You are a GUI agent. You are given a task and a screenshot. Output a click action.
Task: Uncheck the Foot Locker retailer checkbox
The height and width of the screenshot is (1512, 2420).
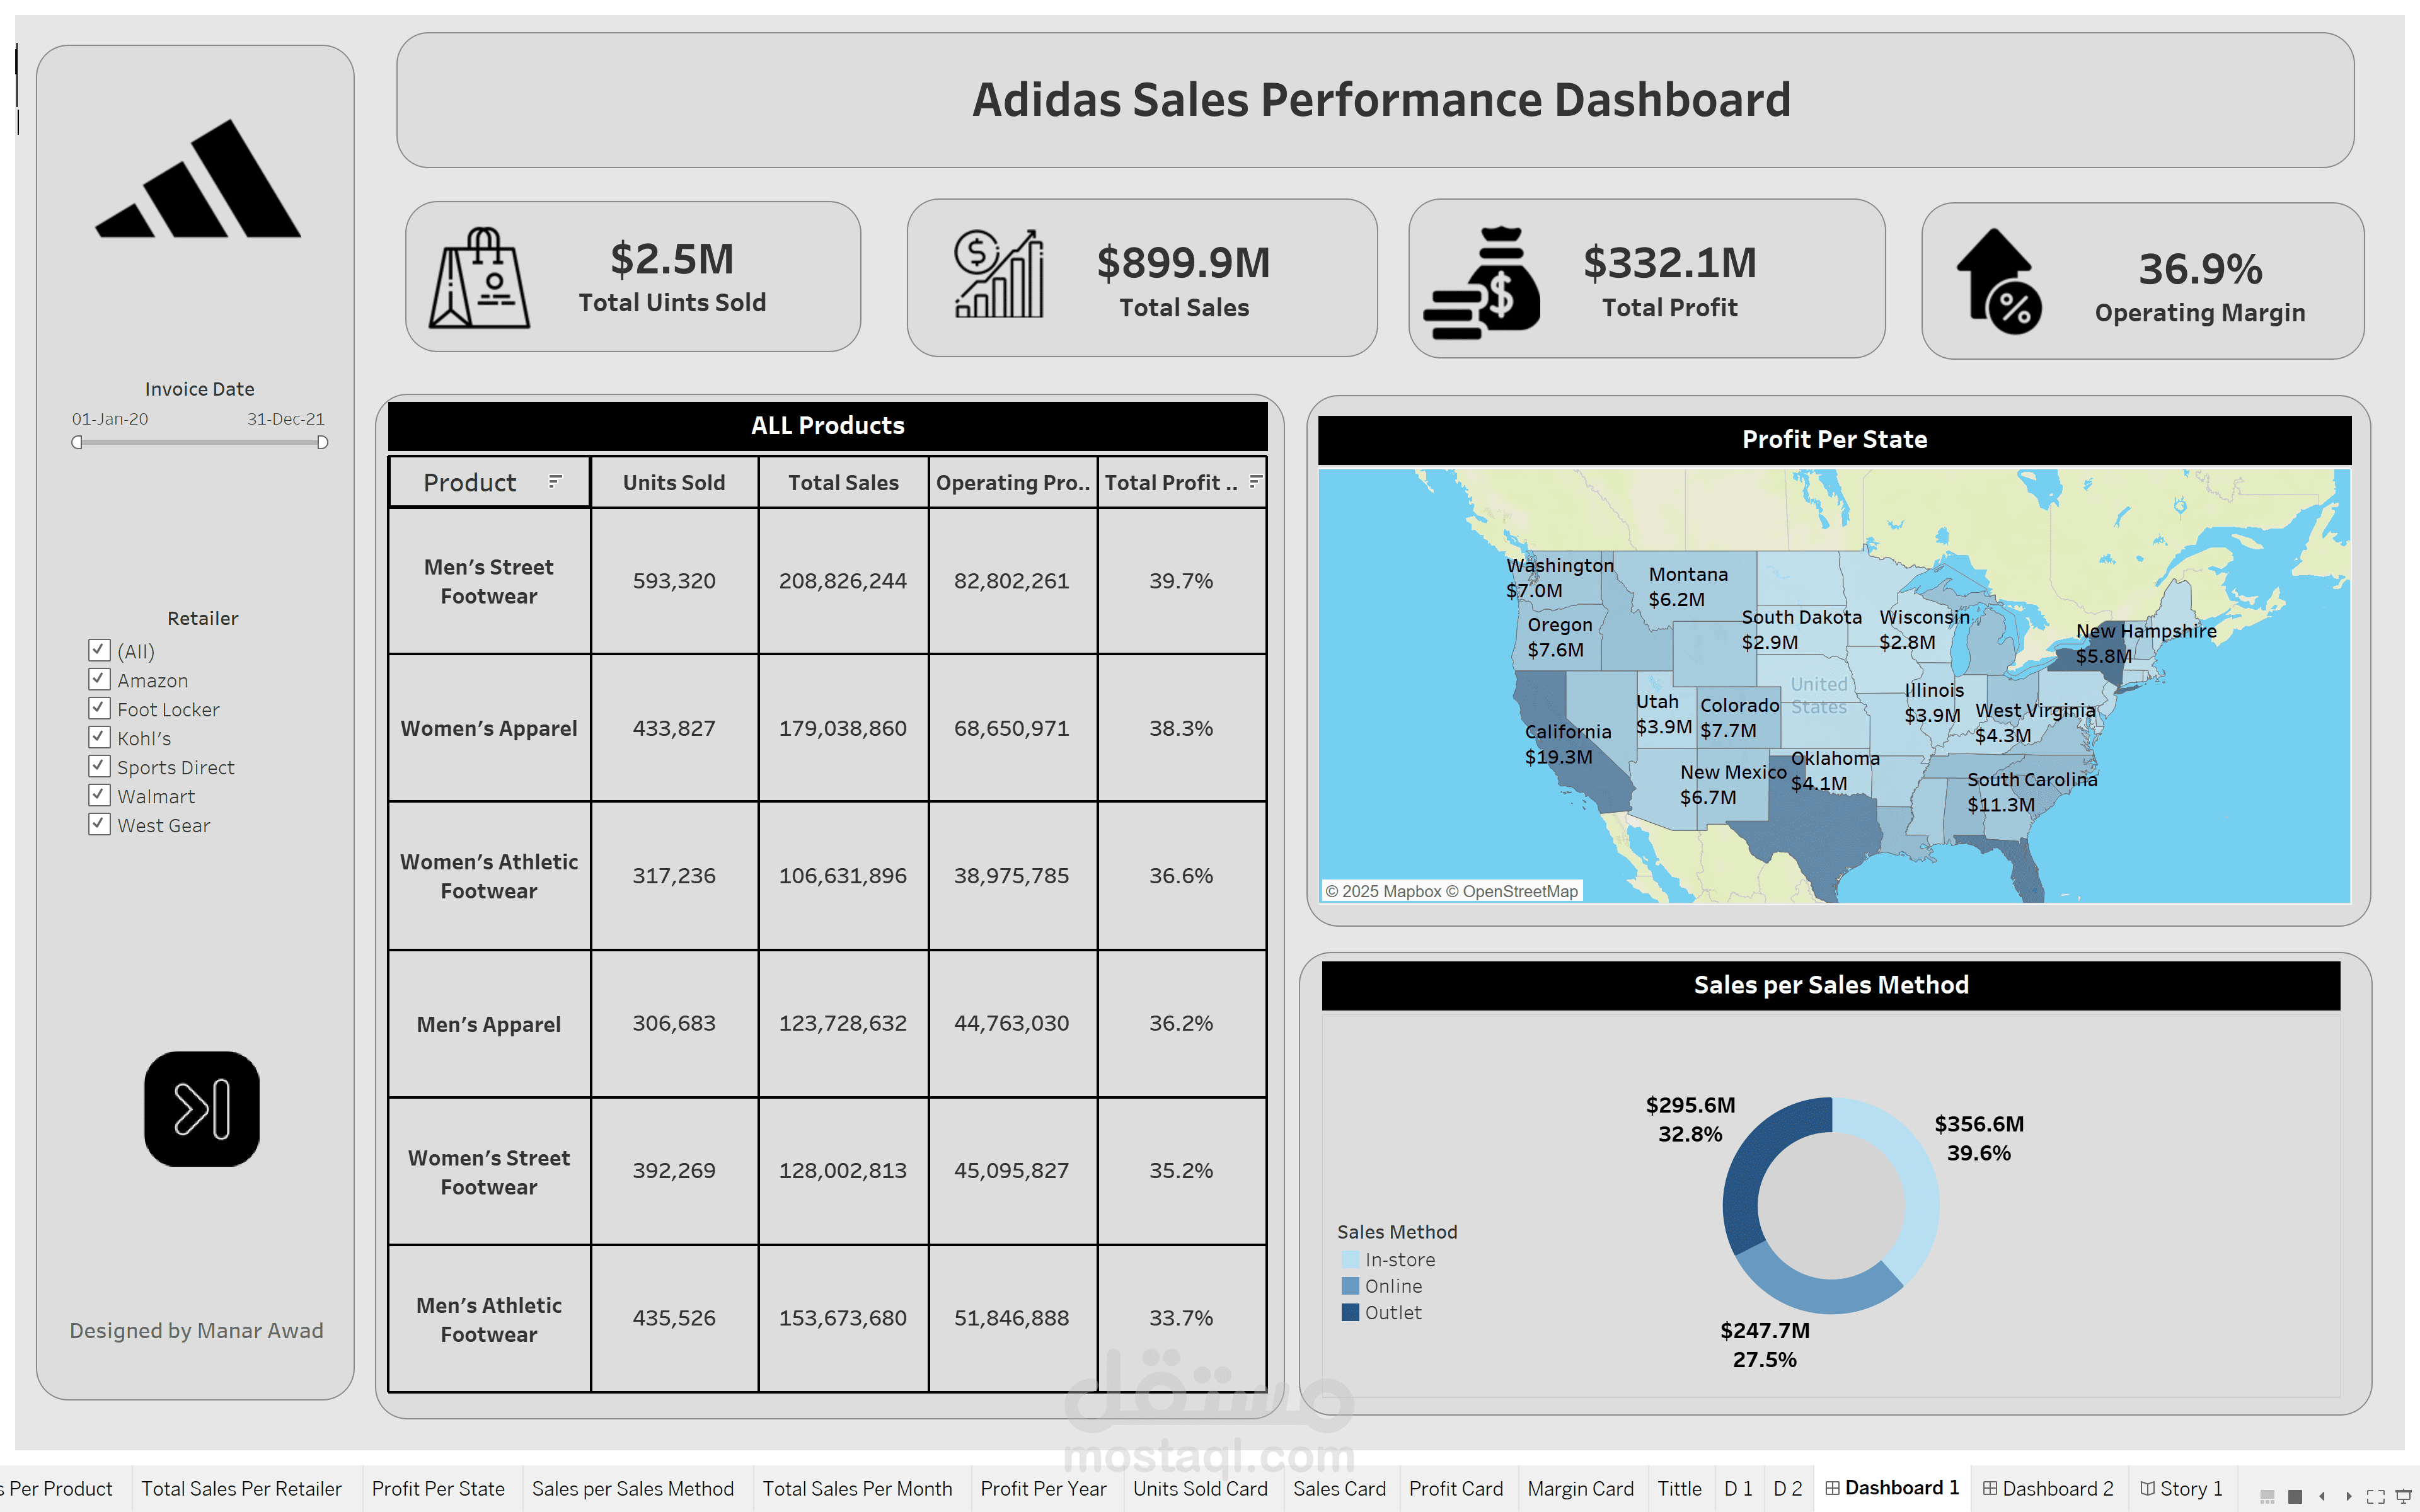(99, 708)
